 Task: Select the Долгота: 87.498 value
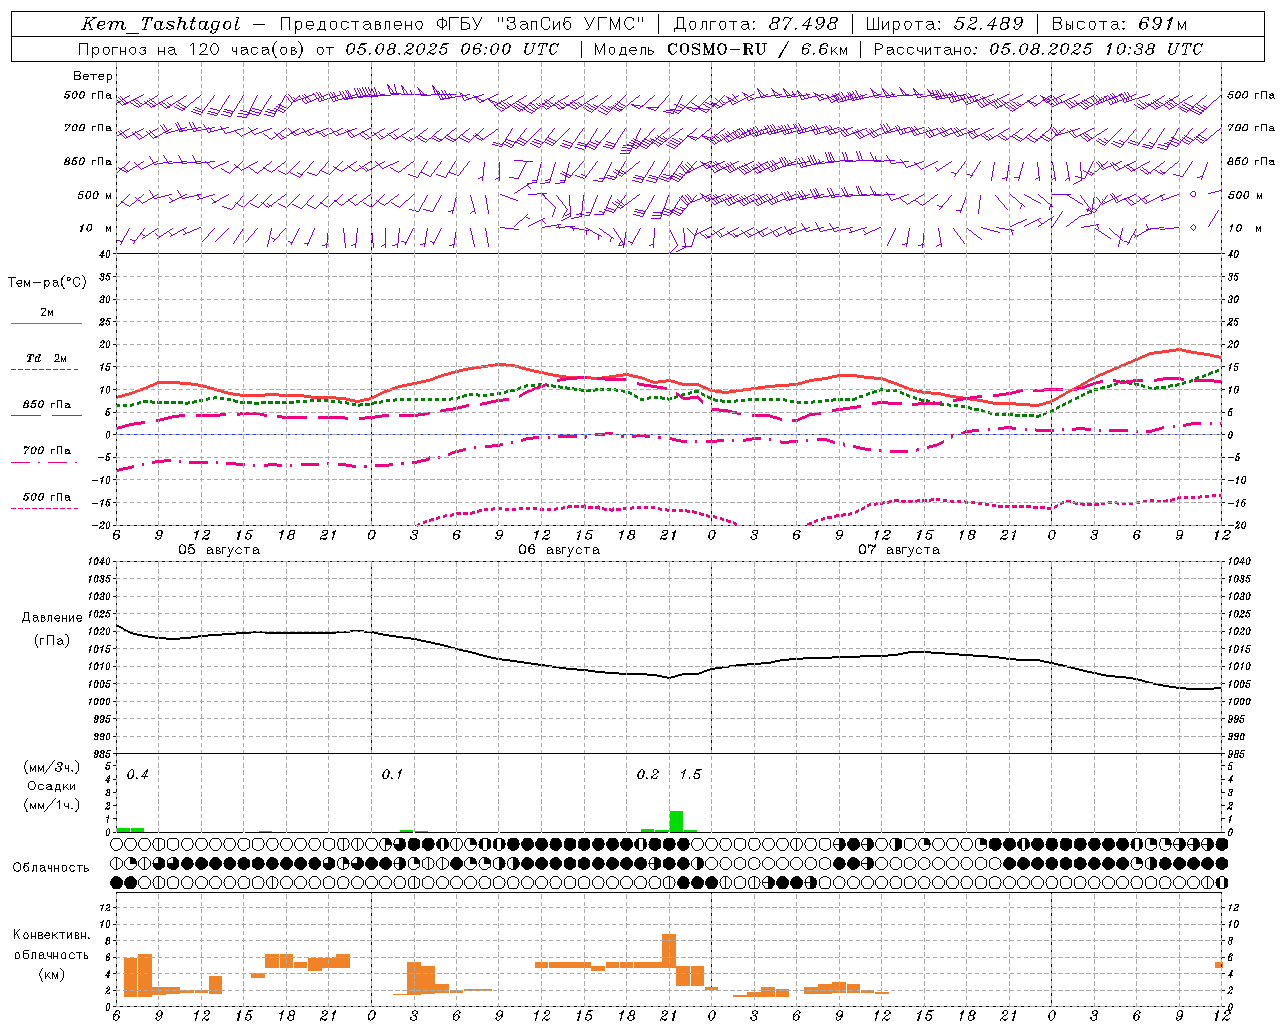coord(756,25)
